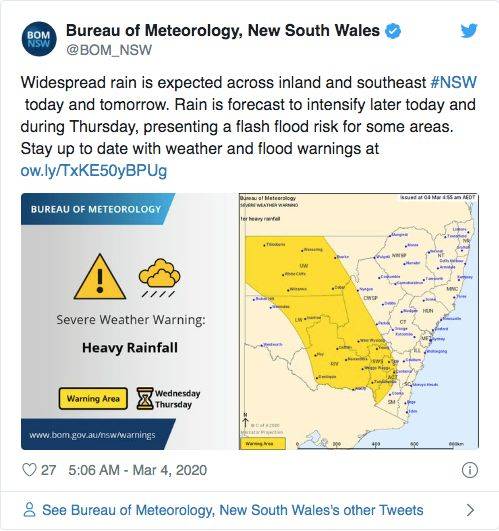The image size is (499, 531).
Task: Open the #NSW hashtag
Action: tap(454, 82)
